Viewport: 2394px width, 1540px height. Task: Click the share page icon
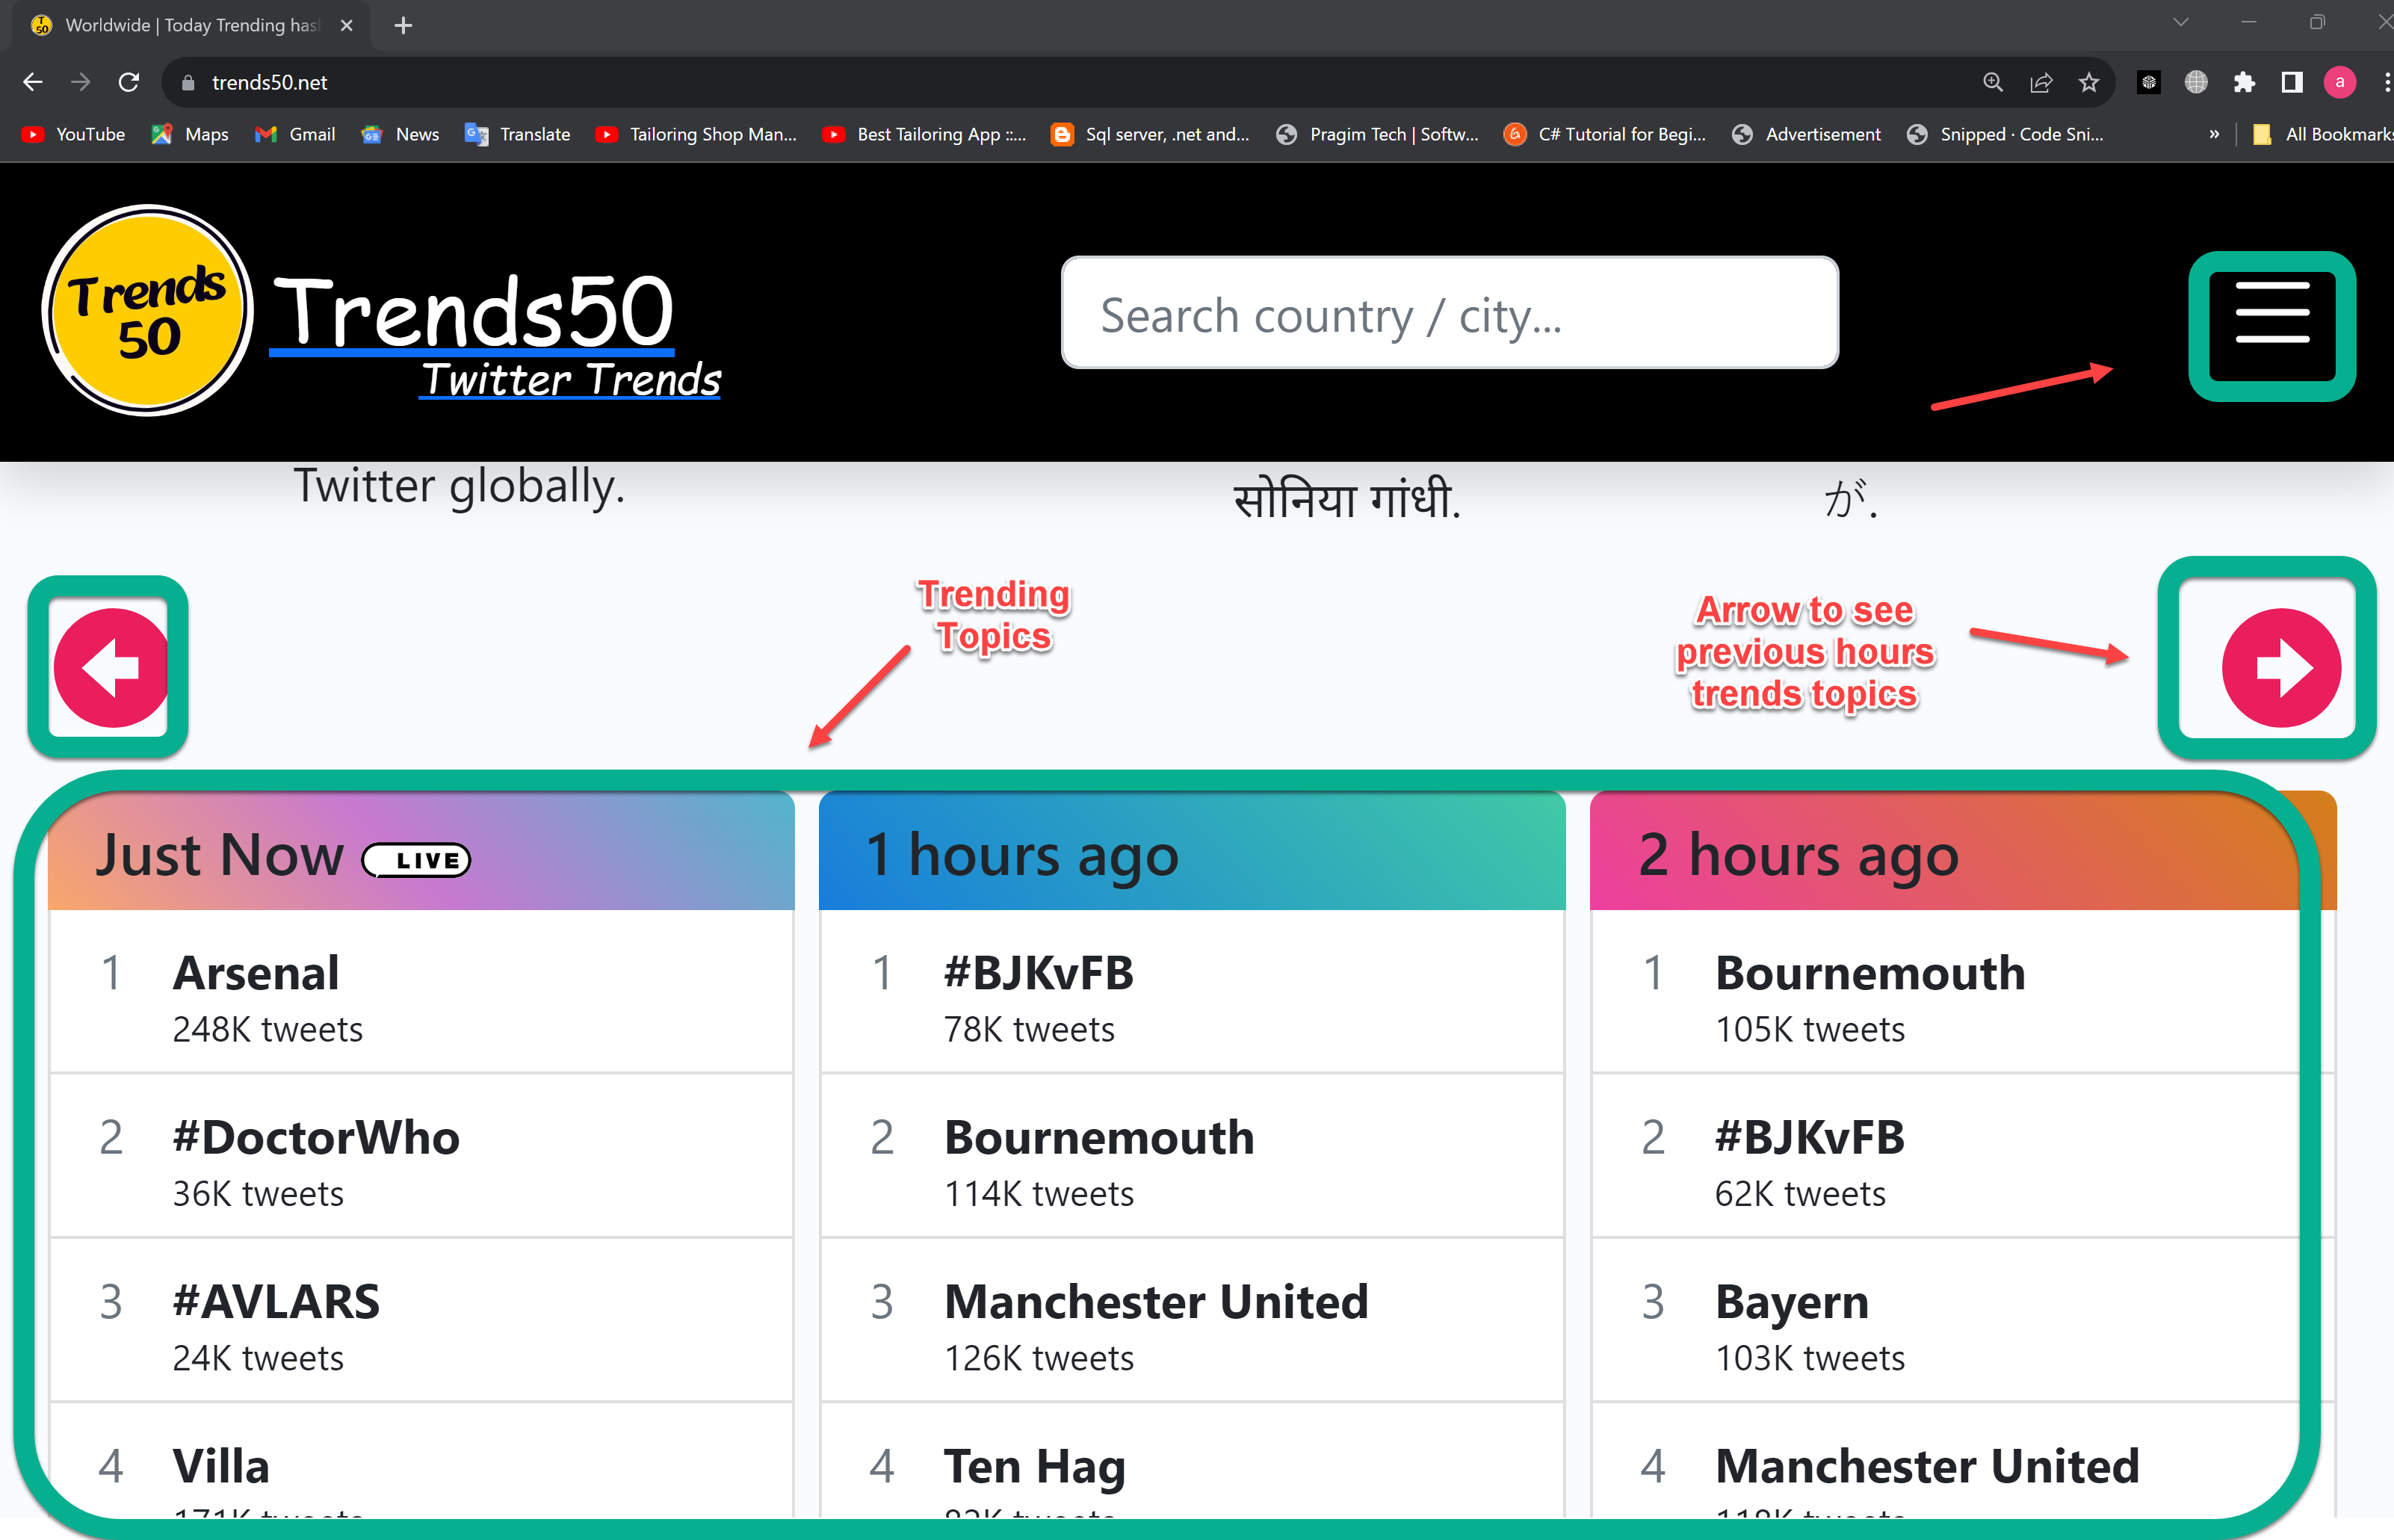[x=2041, y=82]
